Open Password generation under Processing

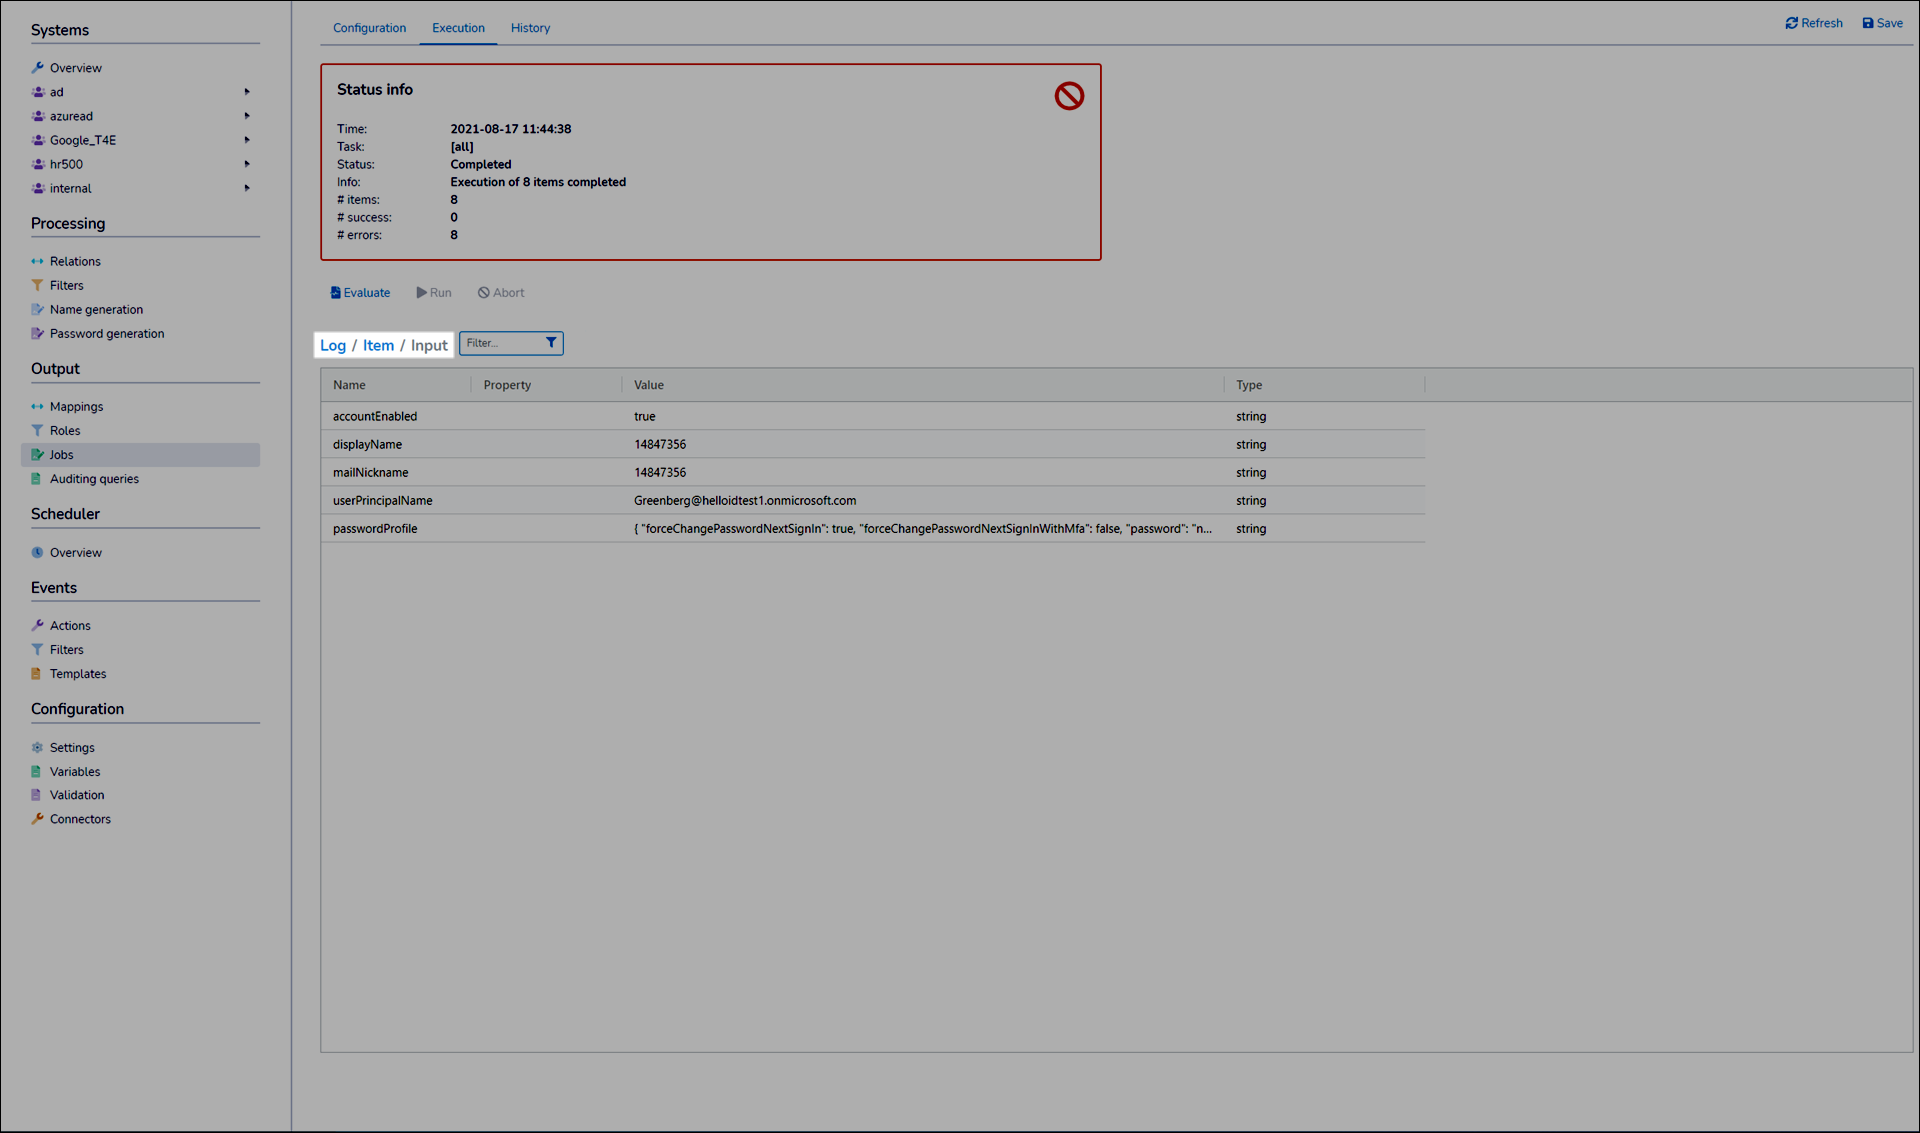[x=106, y=334]
